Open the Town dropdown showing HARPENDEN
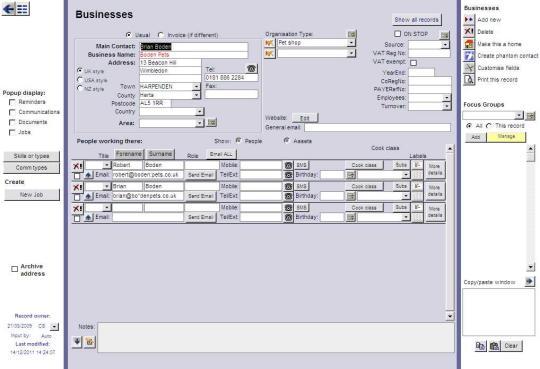Screen dimensions: 540x369 pyautogui.click(x=196, y=86)
